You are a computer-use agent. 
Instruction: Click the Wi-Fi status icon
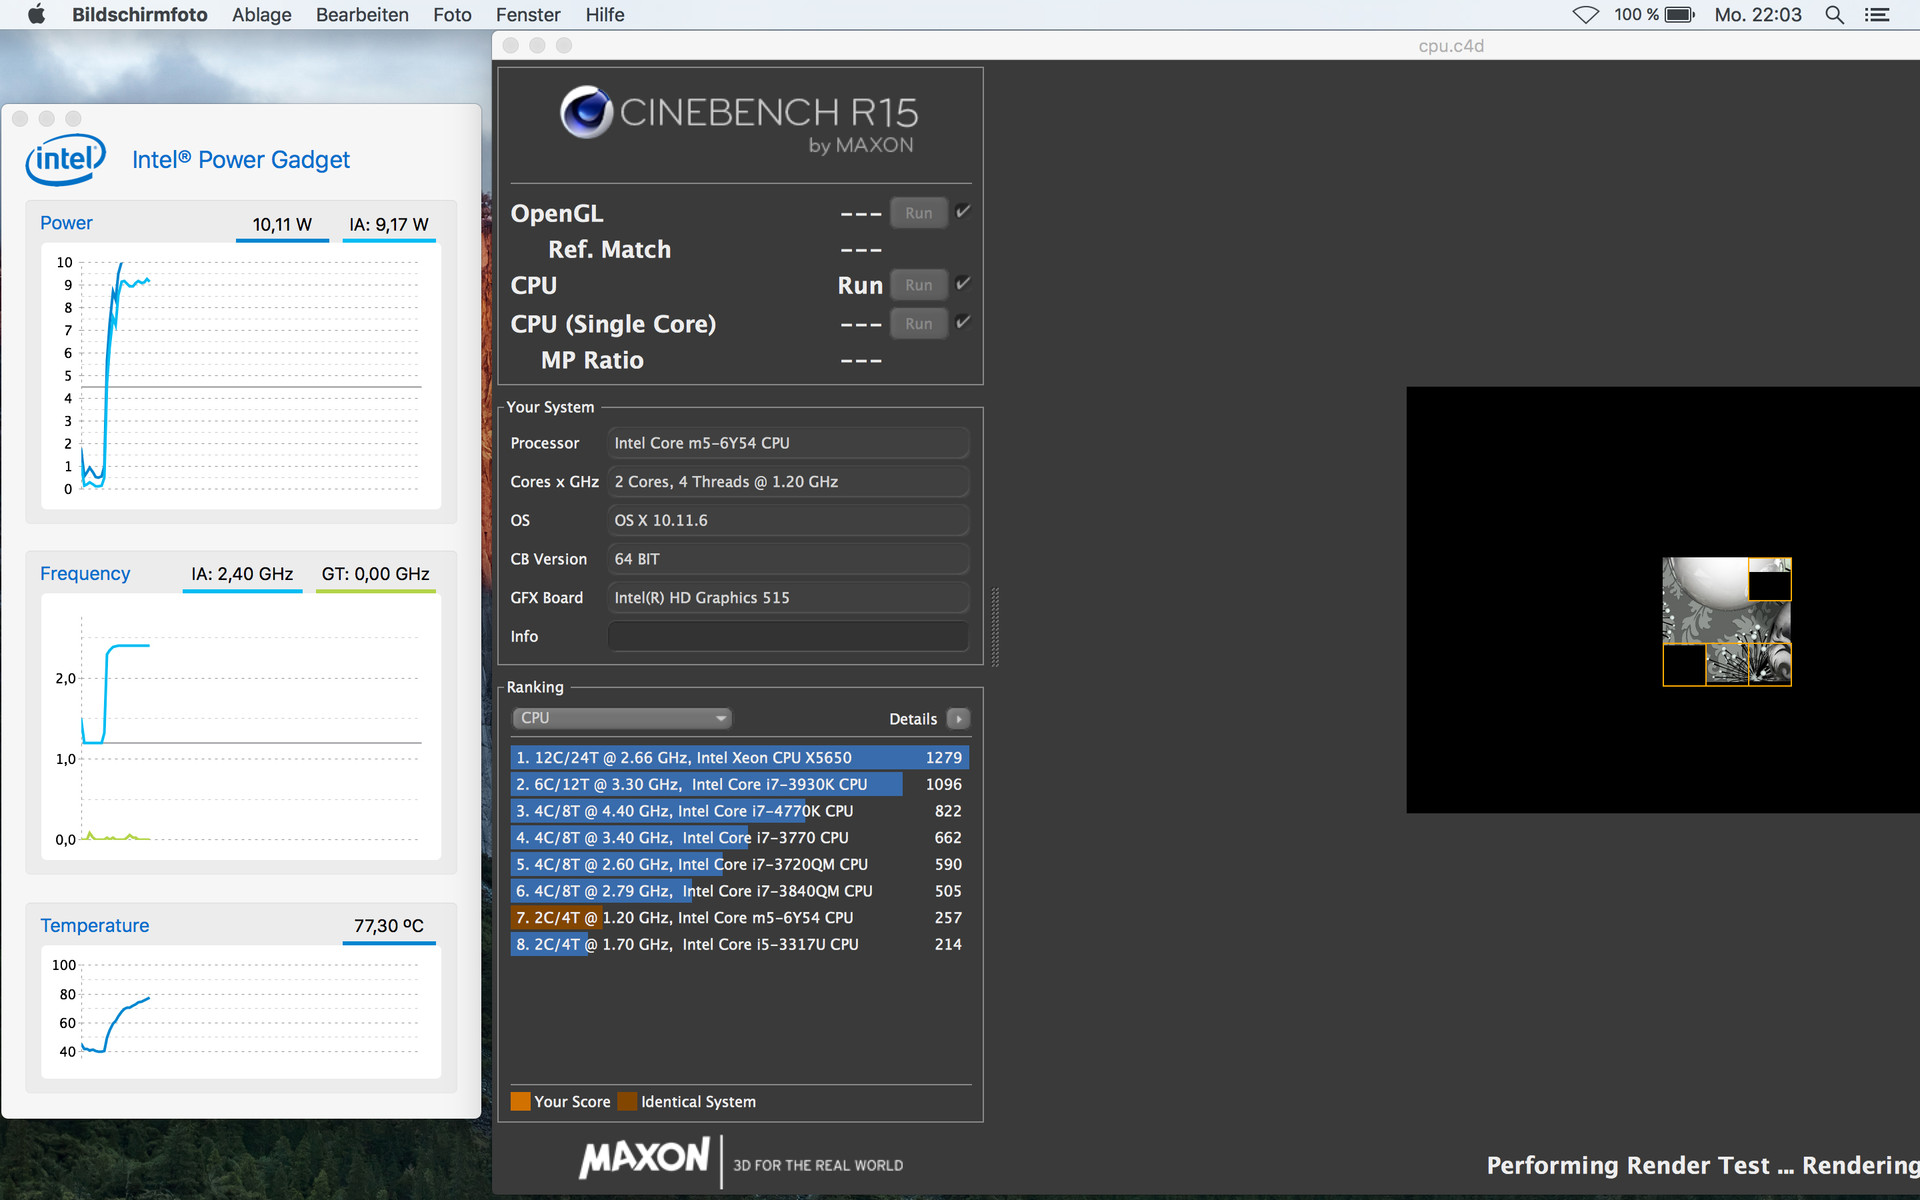[x=1585, y=14]
